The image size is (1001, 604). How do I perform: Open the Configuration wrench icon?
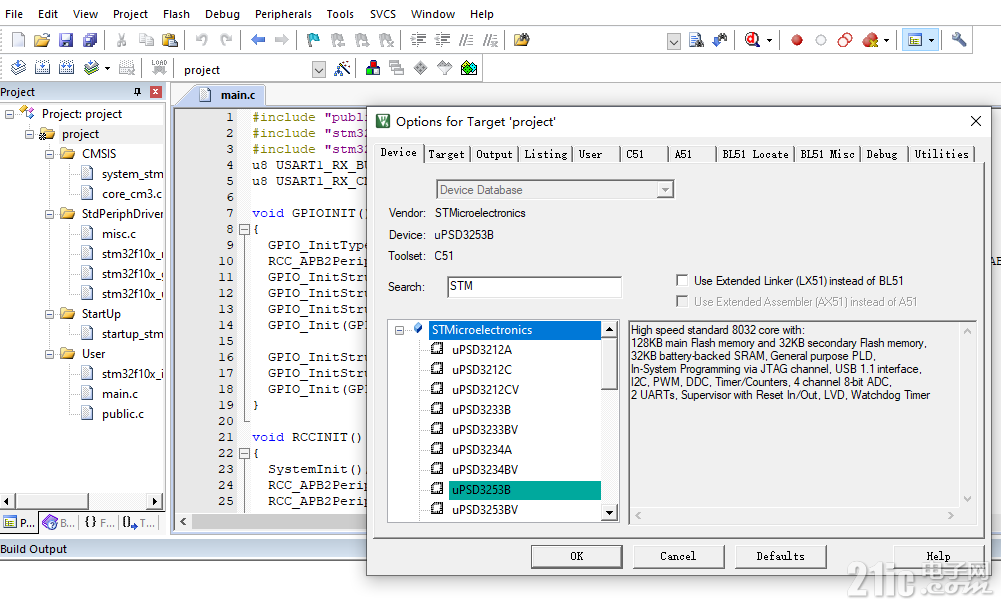(x=959, y=40)
